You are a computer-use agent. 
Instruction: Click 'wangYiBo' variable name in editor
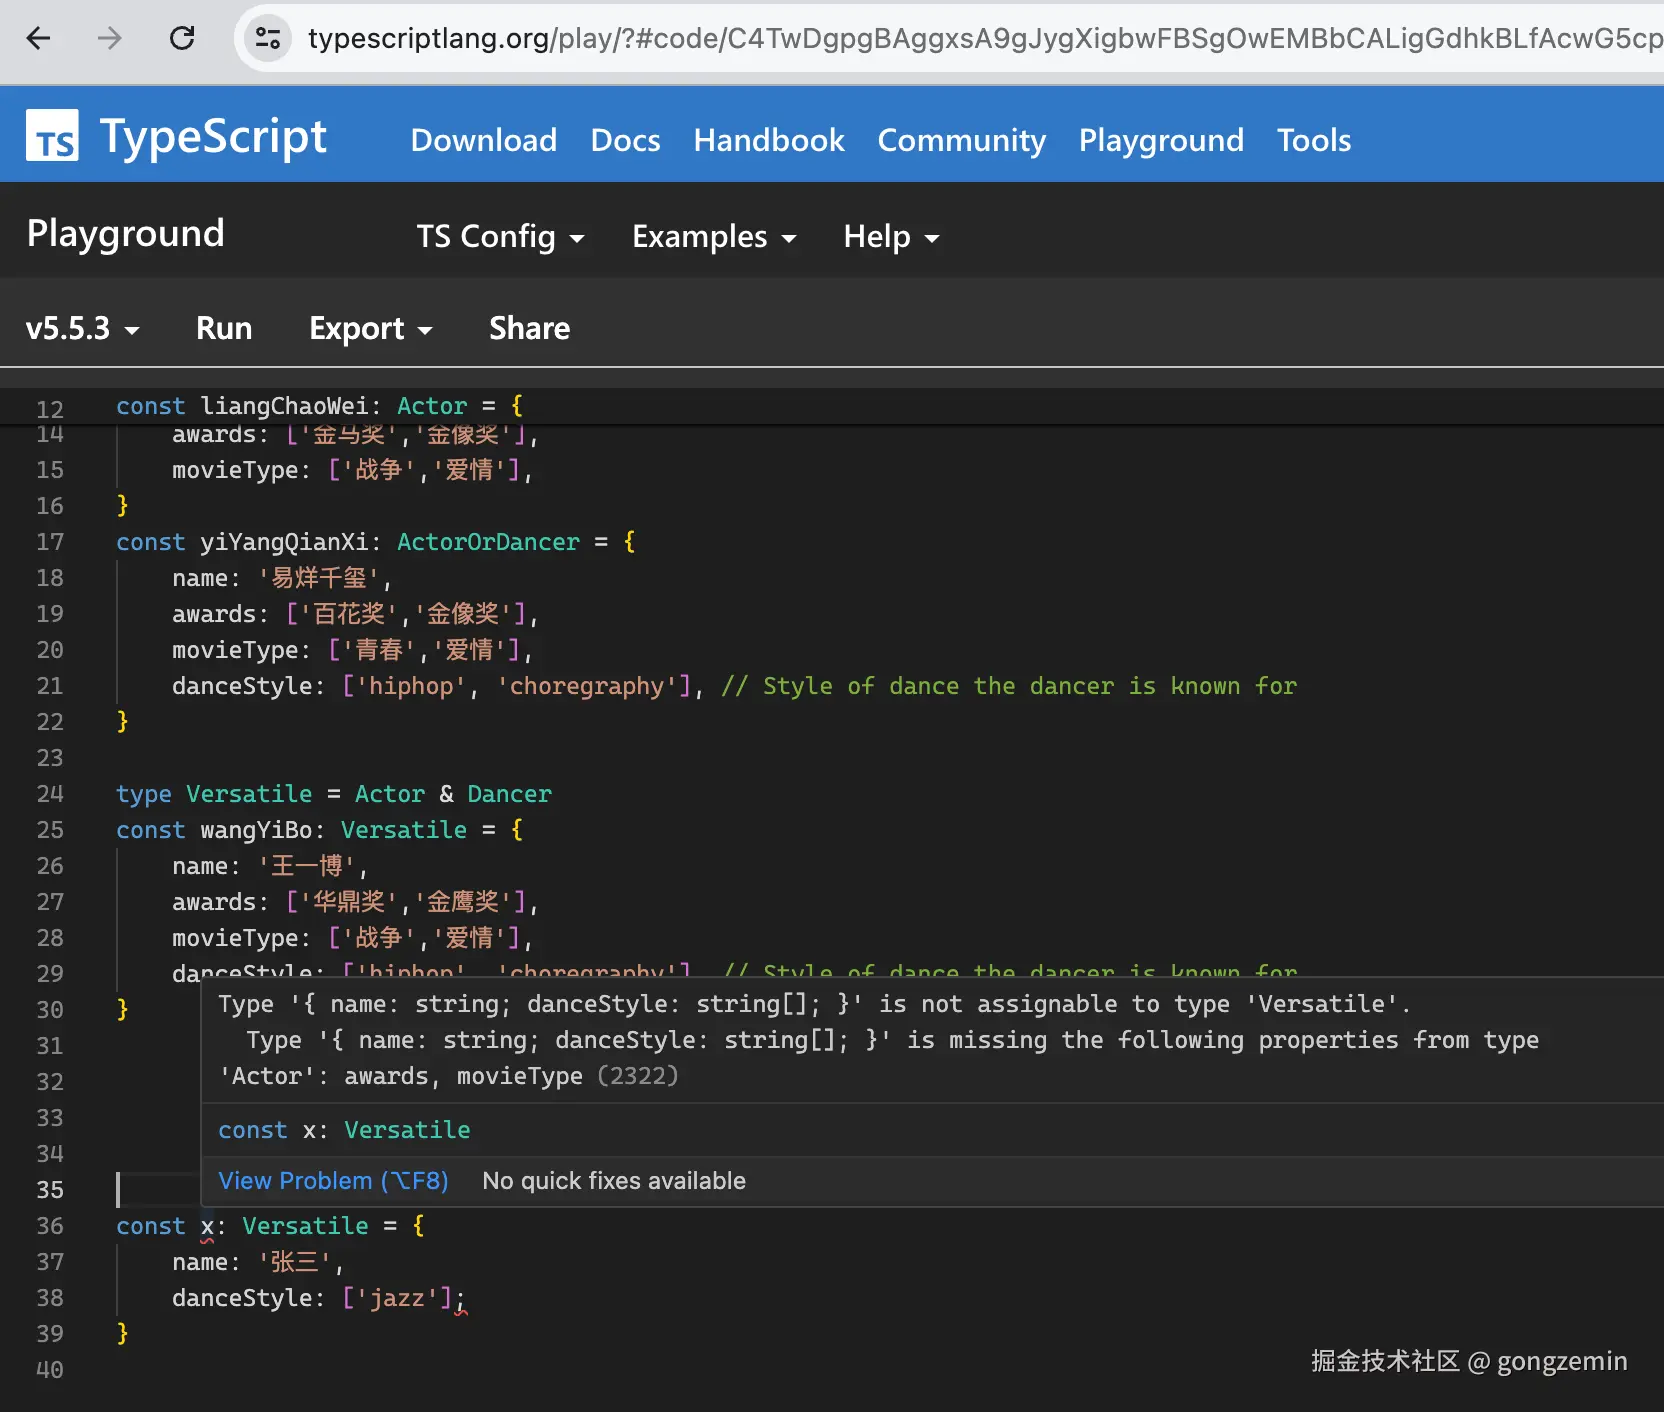256,830
